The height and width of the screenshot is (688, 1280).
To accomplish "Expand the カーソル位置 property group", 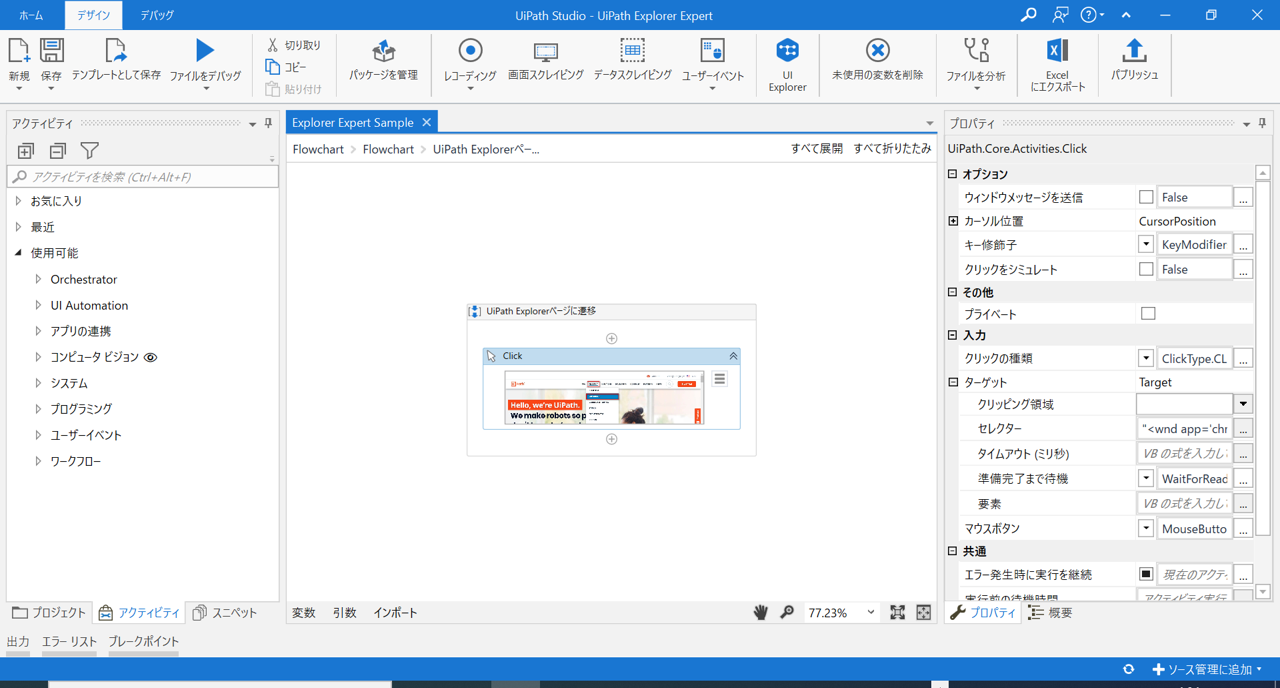I will [x=953, y=221].
